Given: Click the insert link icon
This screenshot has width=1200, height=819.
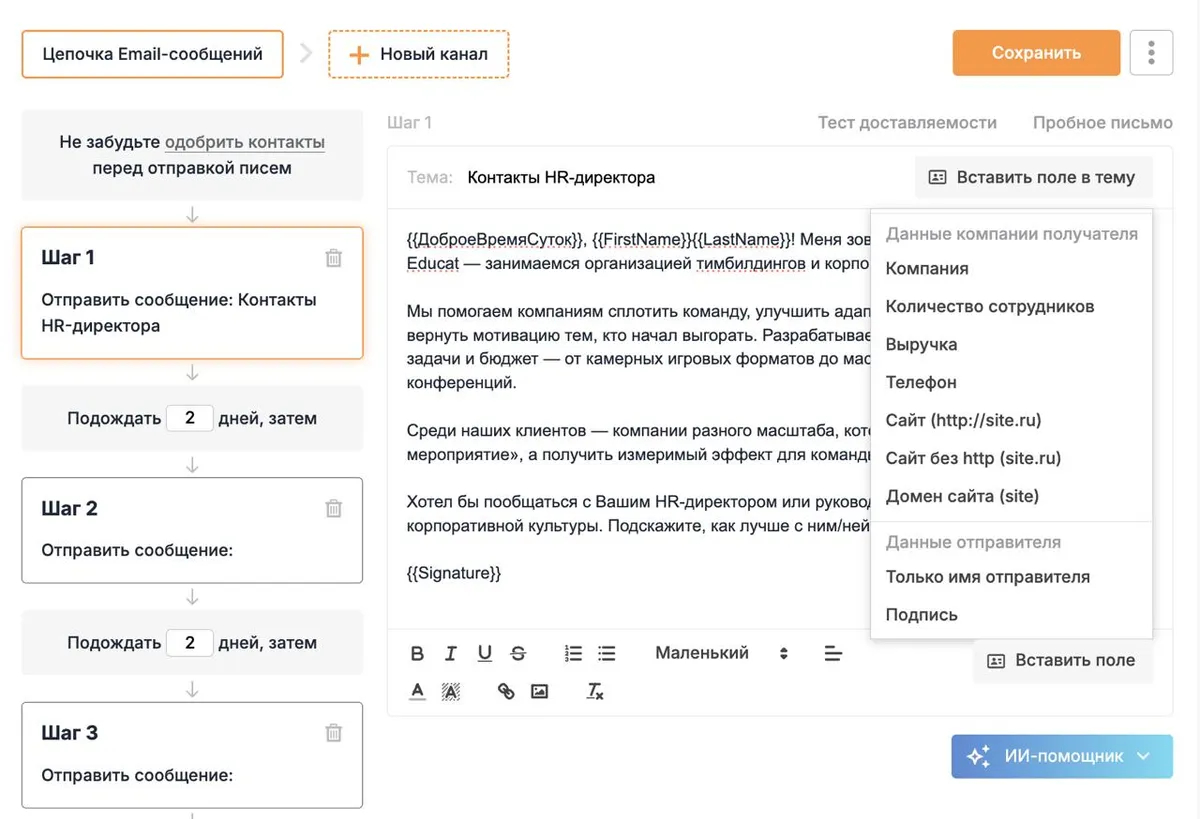Looking at the screenshot, I should 506,691.
